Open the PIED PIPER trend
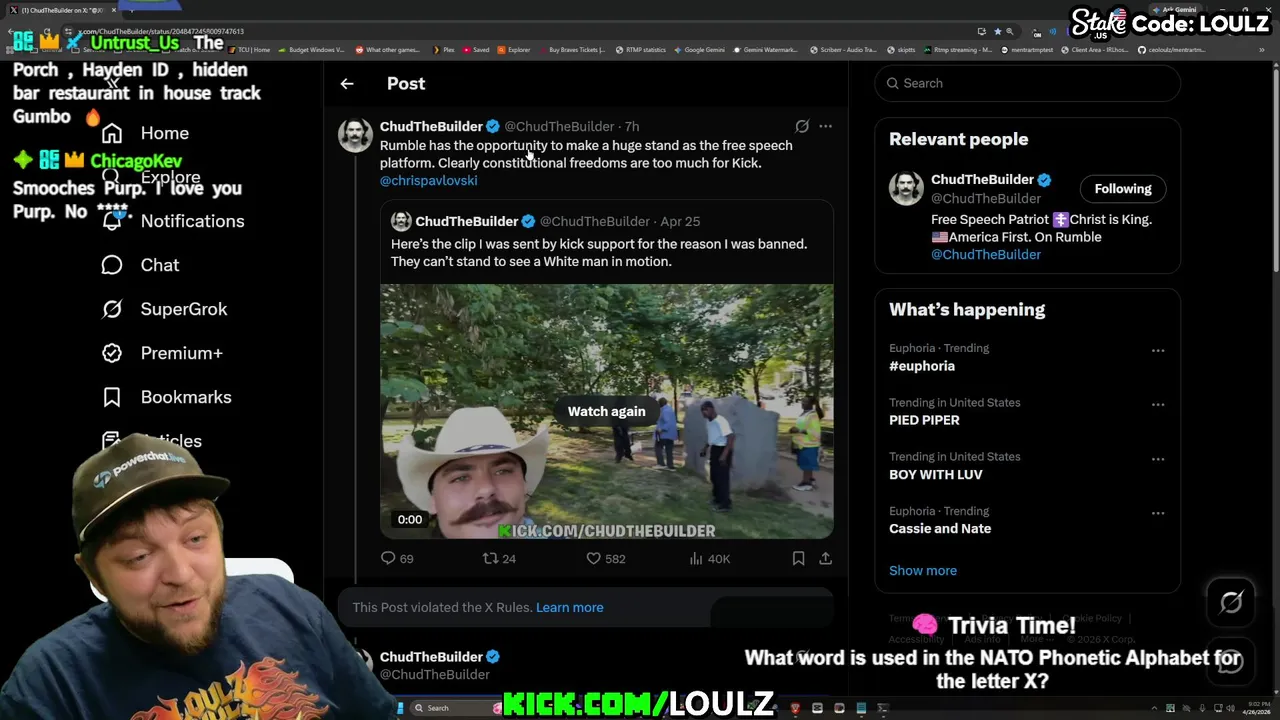Viewport: 1280px width, 720px height. 924,420
